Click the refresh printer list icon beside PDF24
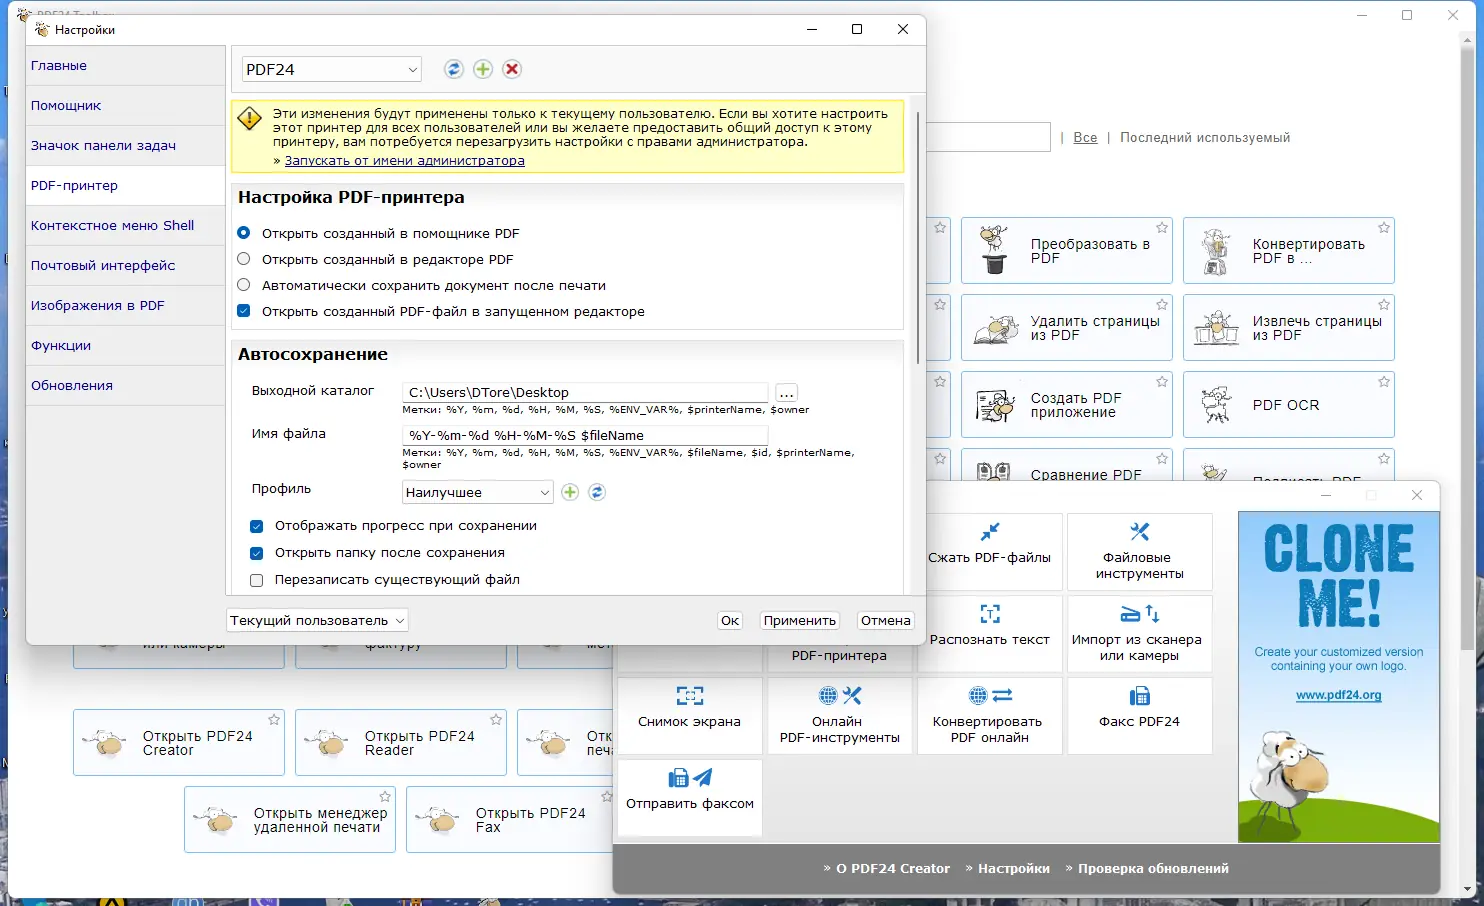This screenshot has height=906, width=1484. click(454, 69)
